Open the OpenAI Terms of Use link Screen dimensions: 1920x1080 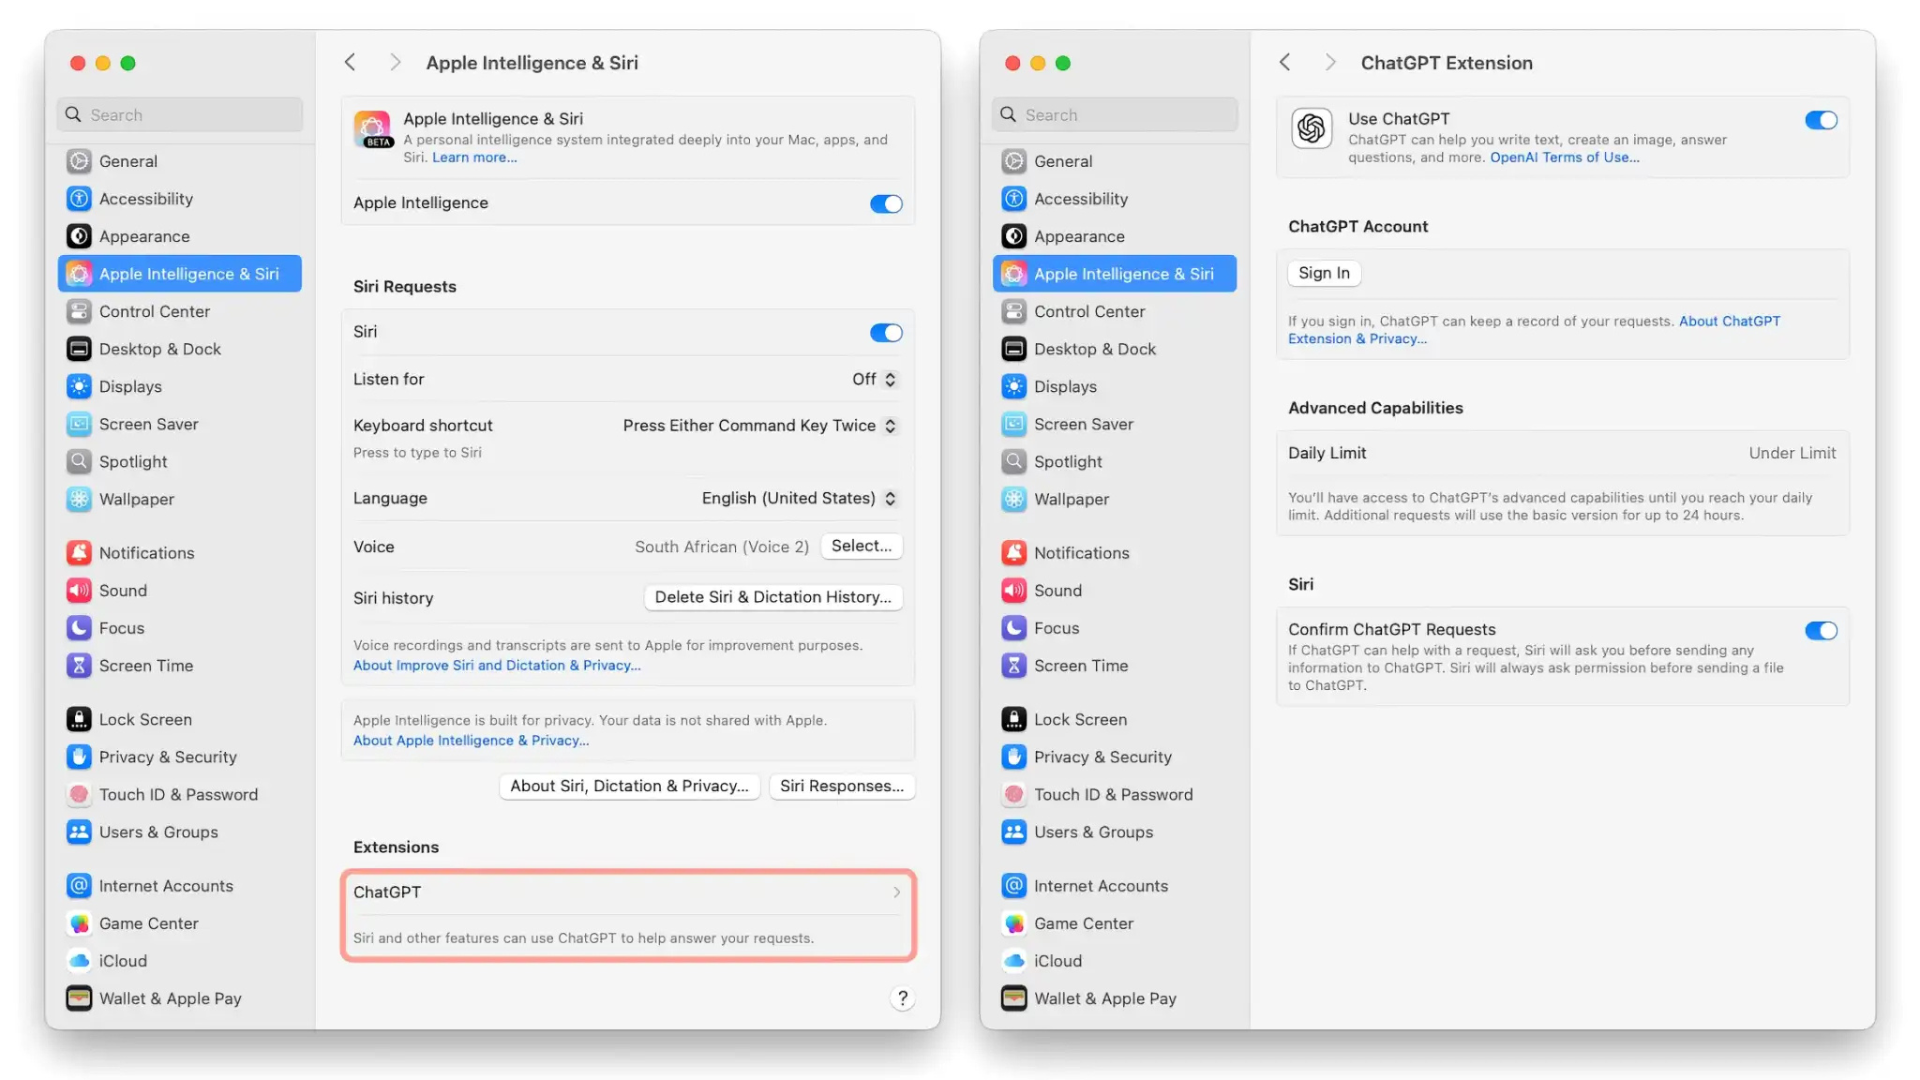(1564, 157)
